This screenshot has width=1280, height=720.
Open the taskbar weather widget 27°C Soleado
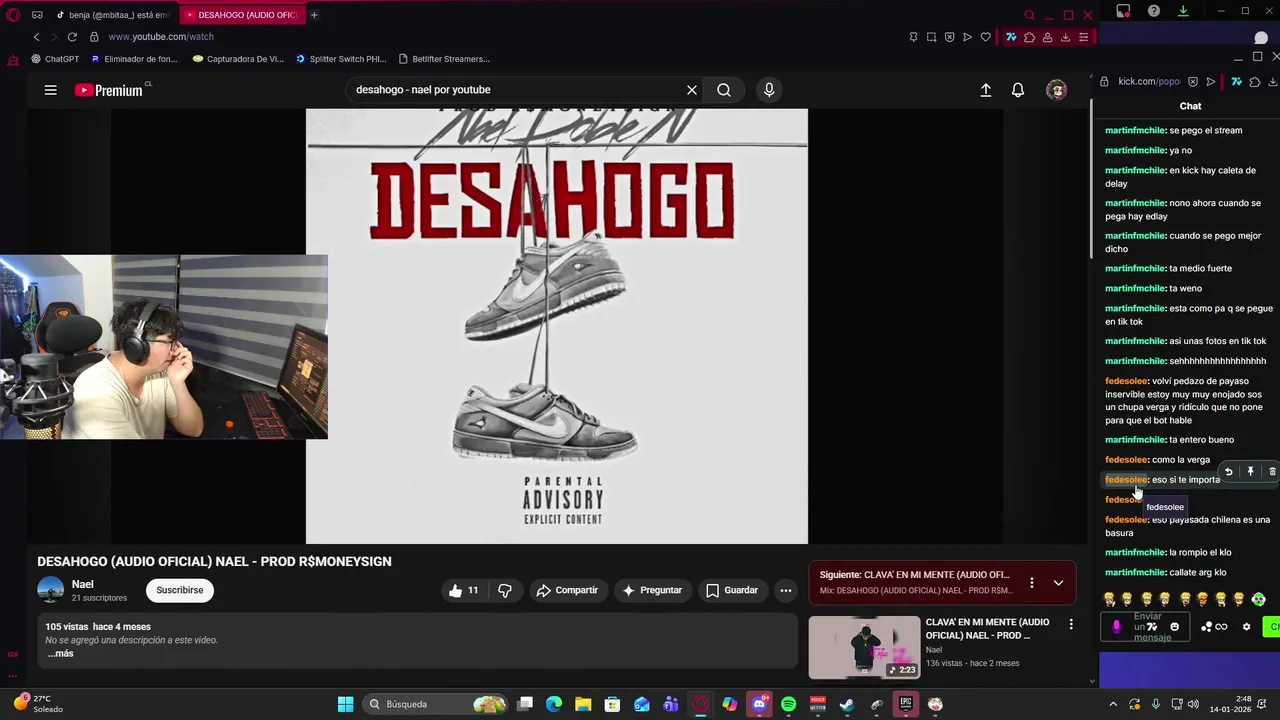(x=36, y=704)
